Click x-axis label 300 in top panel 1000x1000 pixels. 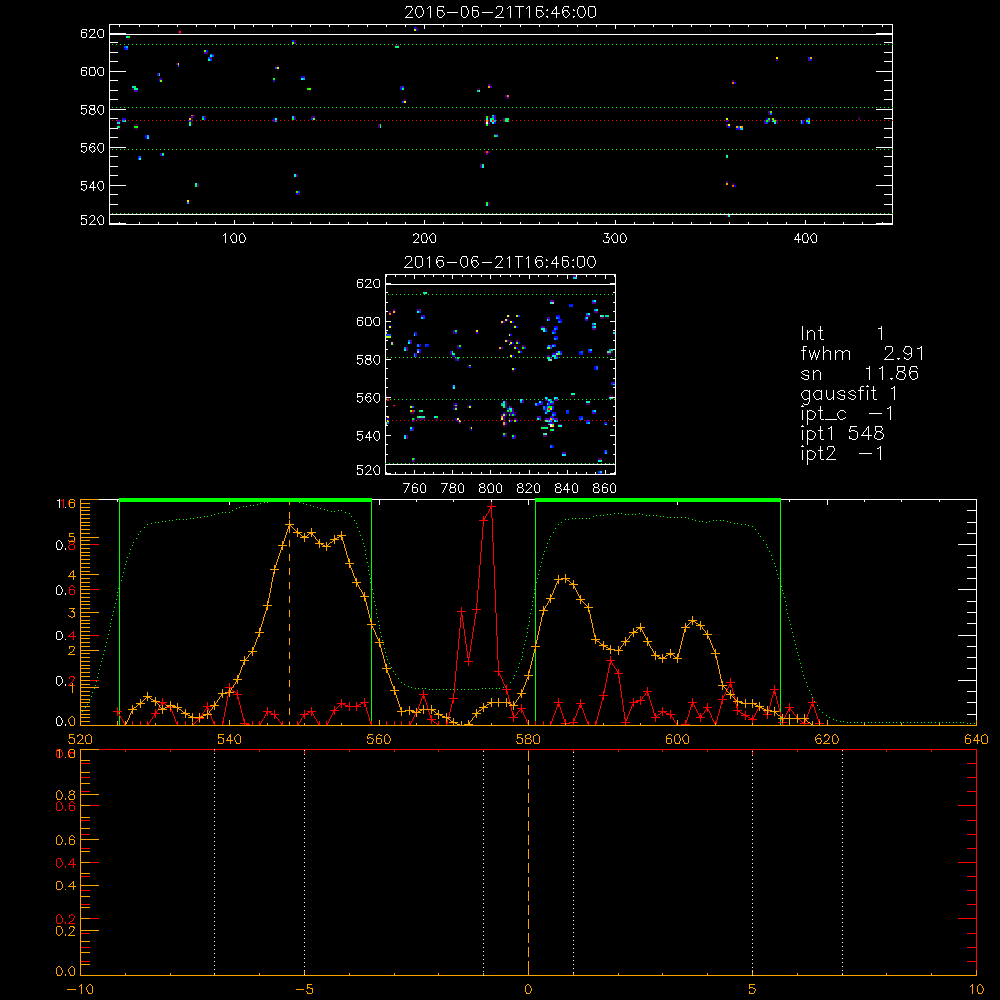[615, 238]
